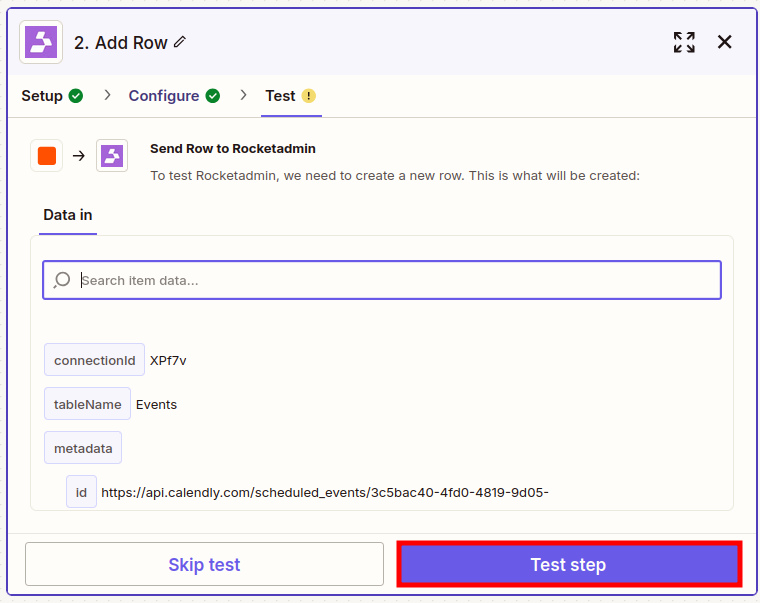Viewport: 760px width, 603px height.
Task: Click the green check beside Configure
Action: pyautogui.click(x=212, y=96)
